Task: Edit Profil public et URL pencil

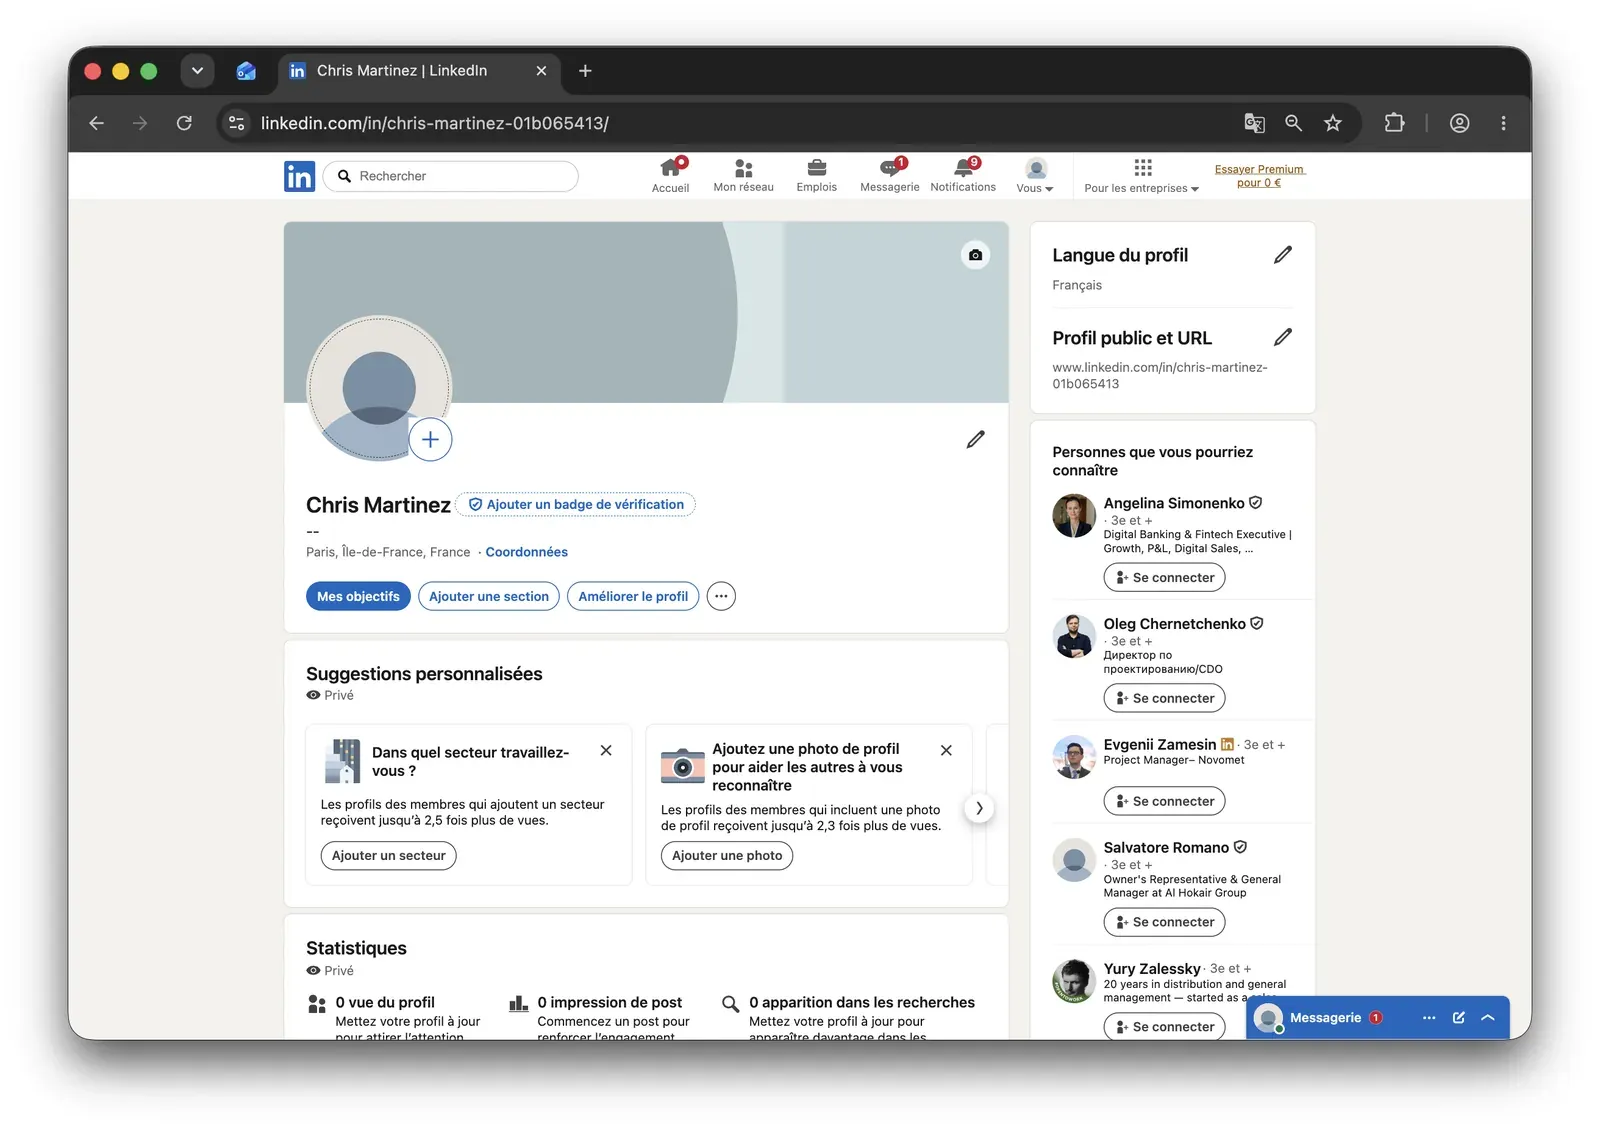Action: click(1283, 337)
